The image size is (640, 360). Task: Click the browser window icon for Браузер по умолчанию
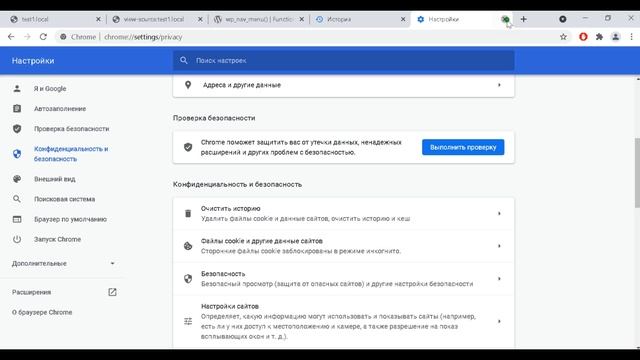click(x=17, y=219)
